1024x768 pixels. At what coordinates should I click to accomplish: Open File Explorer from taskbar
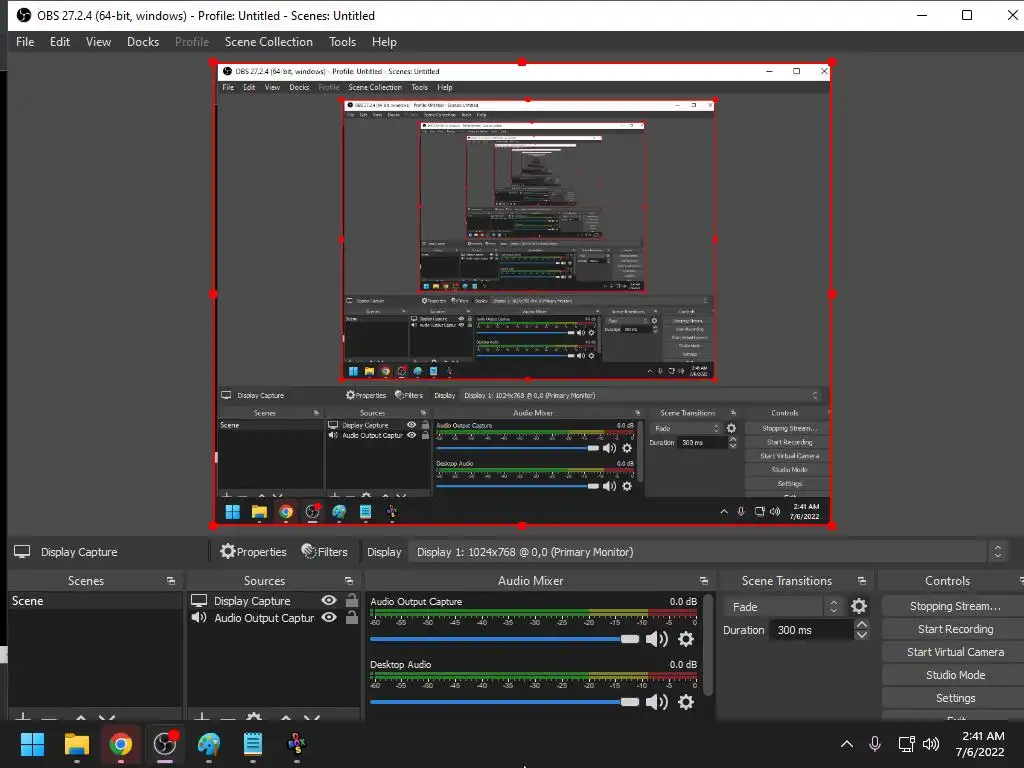[x=76, y=744]
